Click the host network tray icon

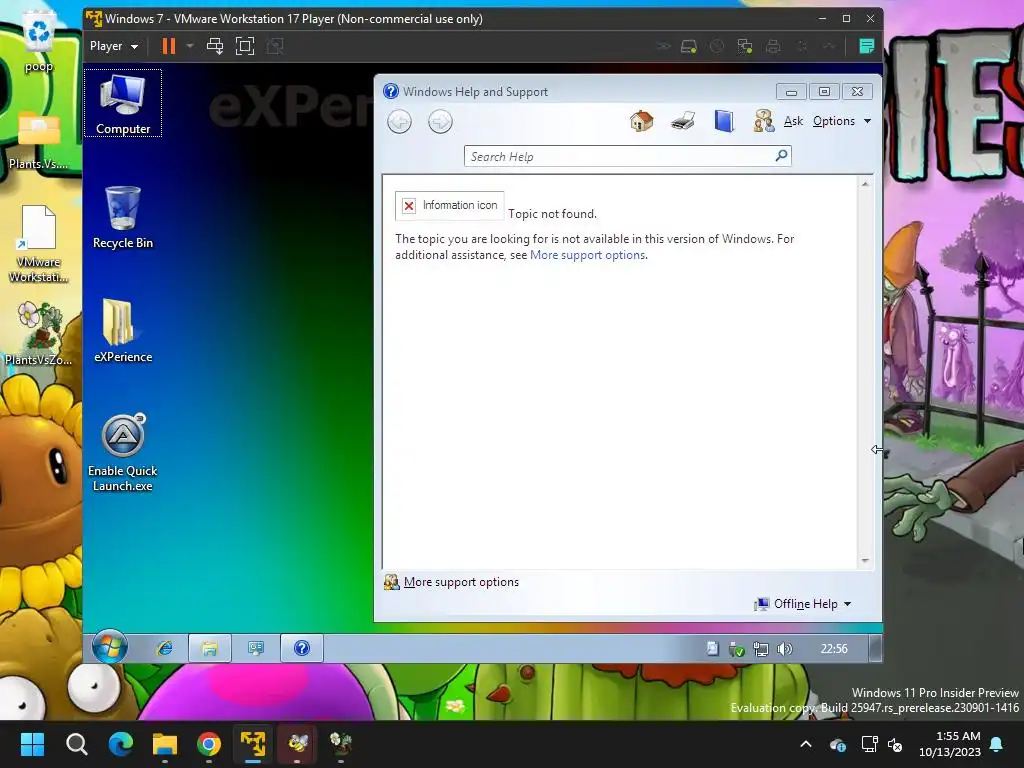click(869, 744)
